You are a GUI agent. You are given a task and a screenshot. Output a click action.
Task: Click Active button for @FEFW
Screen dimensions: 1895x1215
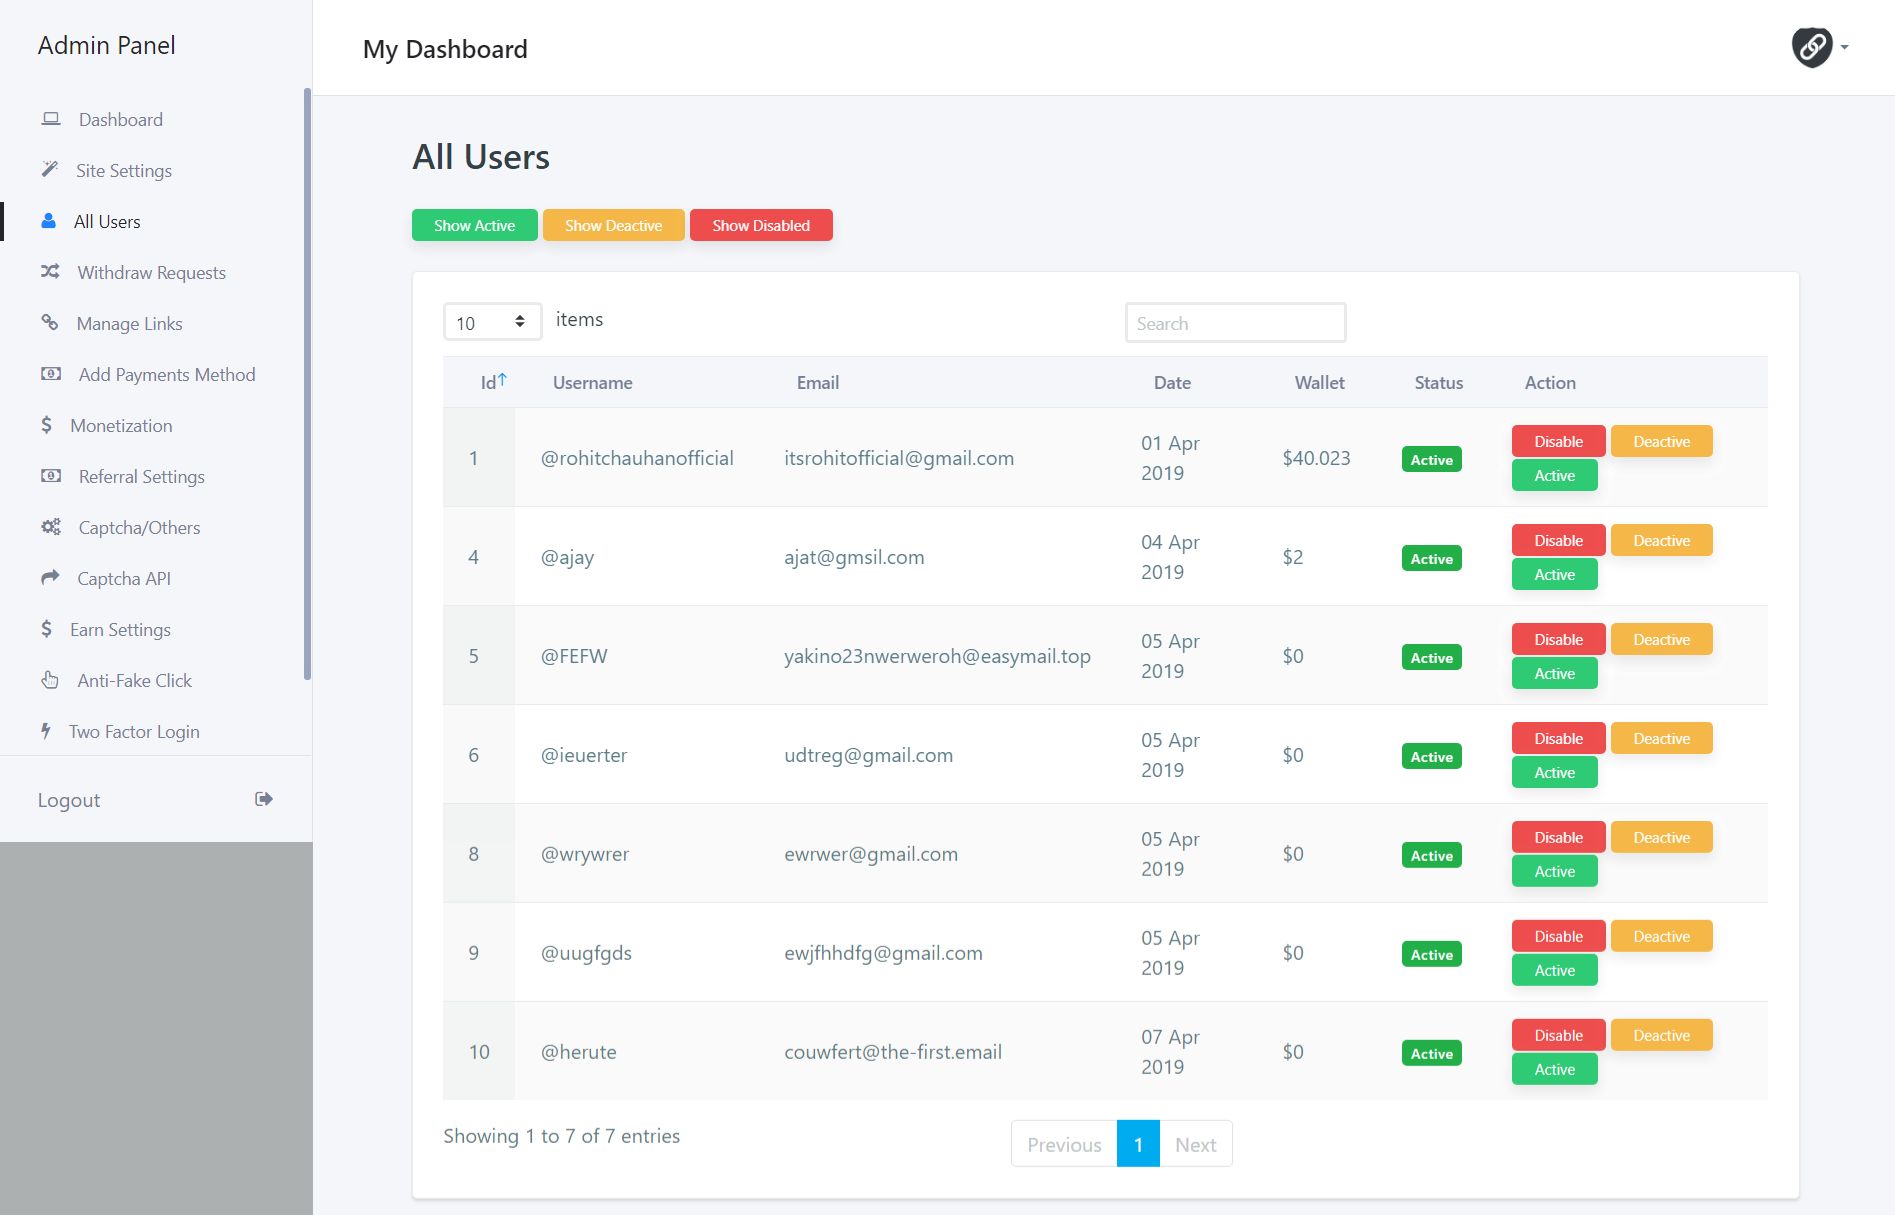click(x=1555, y=673)
